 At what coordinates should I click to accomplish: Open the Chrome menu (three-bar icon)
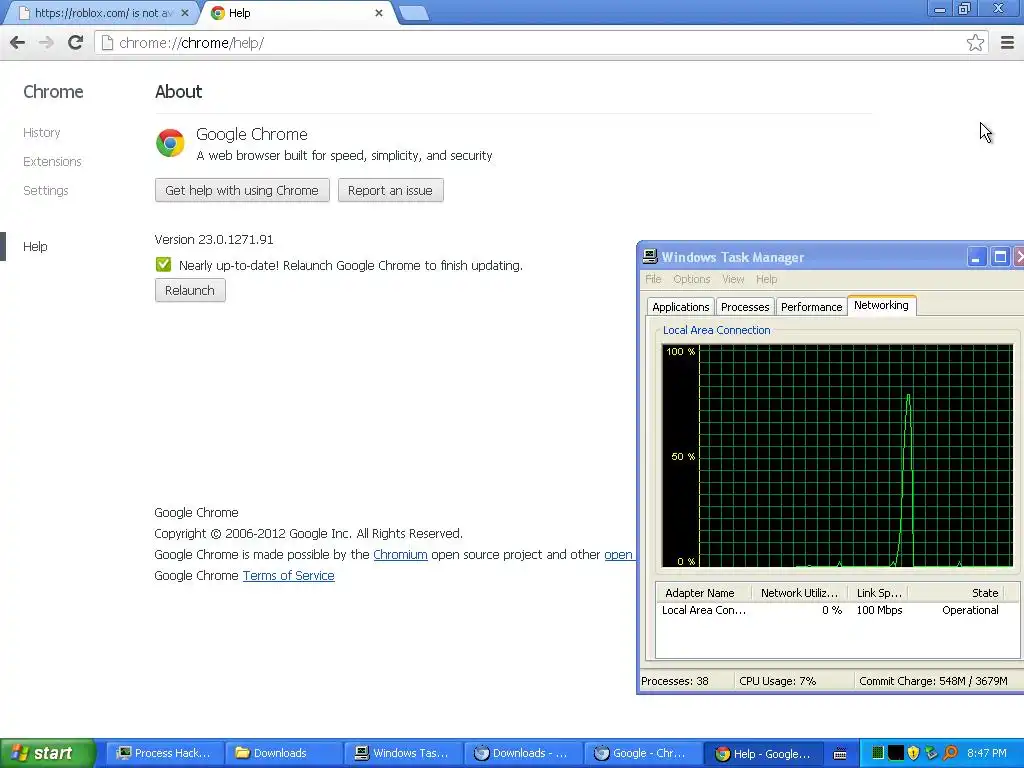tap(1007, 43)
